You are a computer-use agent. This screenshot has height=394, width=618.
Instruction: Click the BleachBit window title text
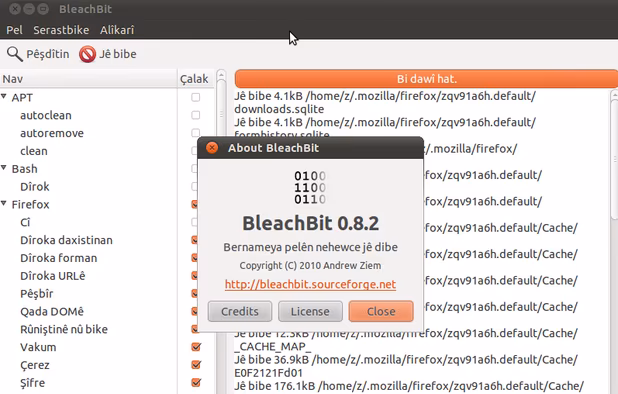pos(85,9)
